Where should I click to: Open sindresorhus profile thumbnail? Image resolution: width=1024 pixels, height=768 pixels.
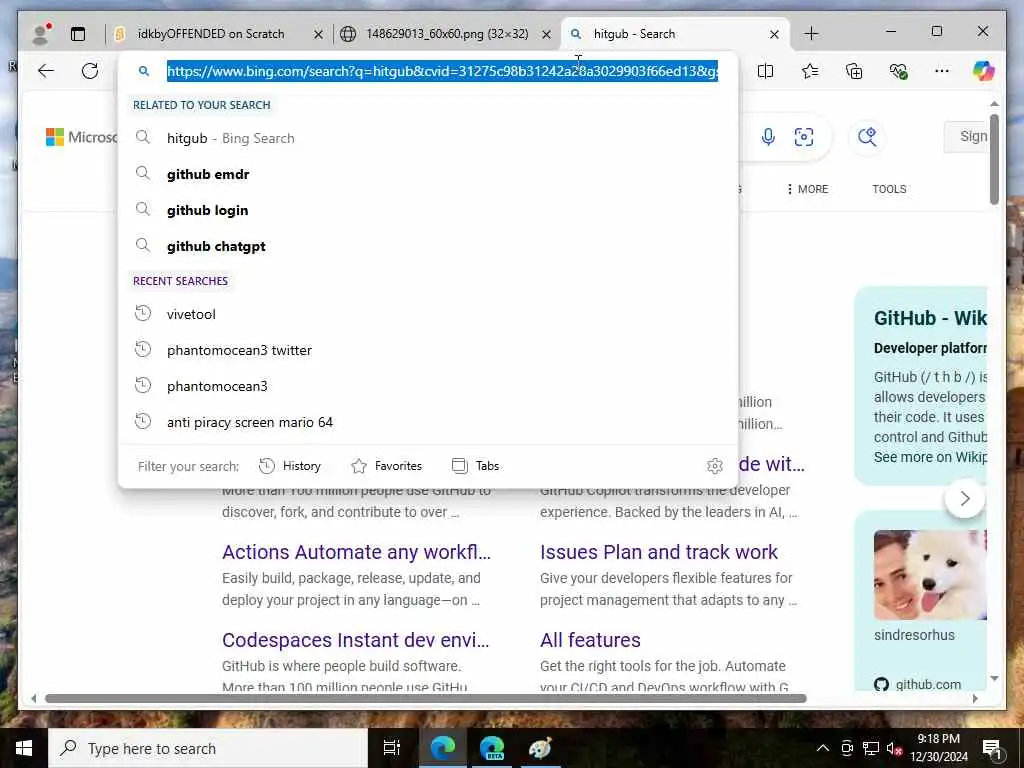click(x=930, y=575)
